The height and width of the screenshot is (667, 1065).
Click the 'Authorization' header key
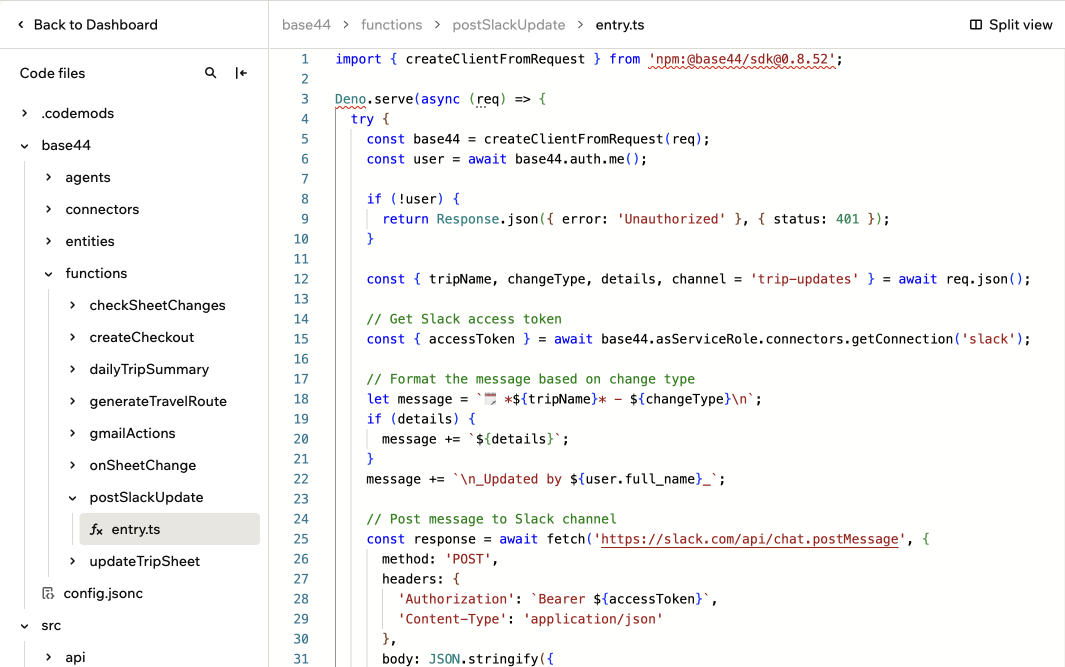[x=456, y=599]
